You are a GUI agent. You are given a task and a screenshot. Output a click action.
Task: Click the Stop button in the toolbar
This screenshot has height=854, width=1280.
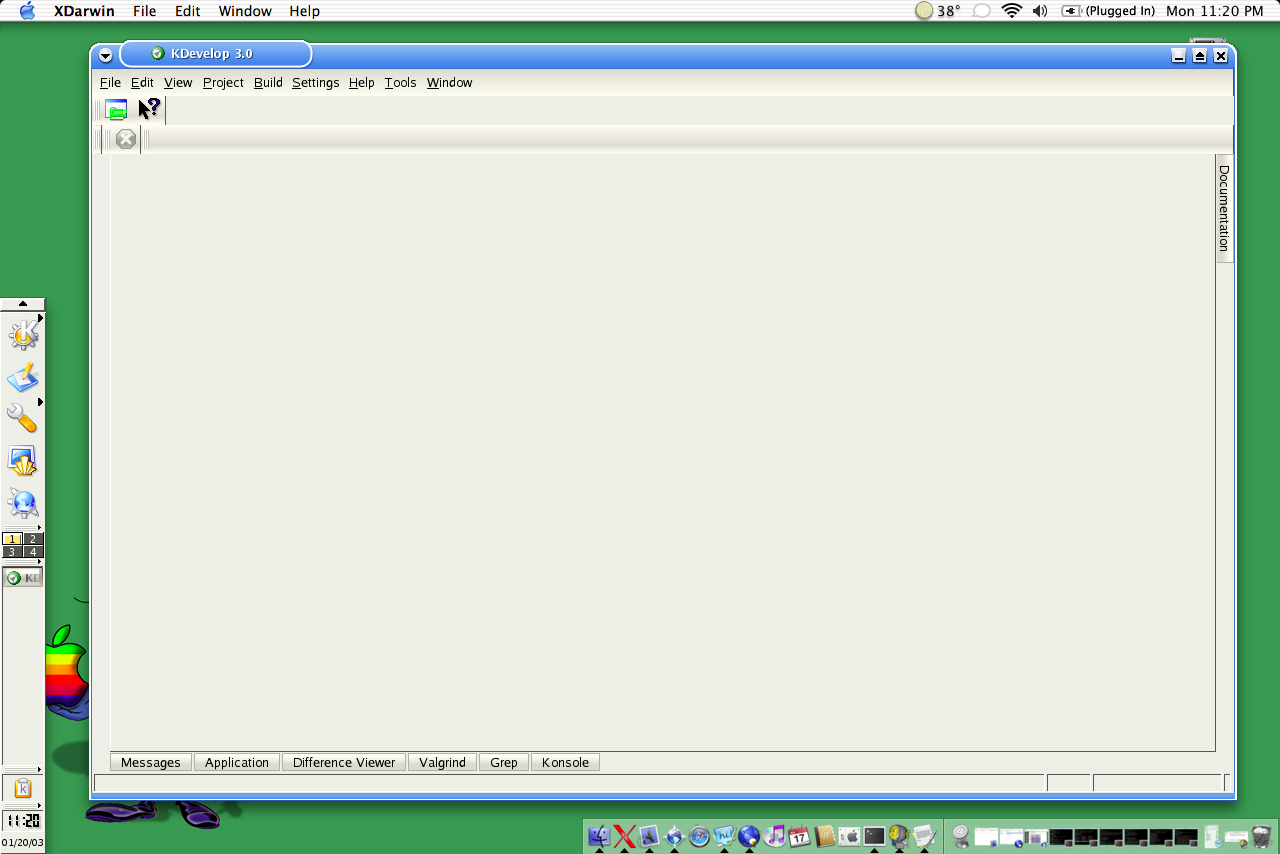pyautogui.click(x=125, y=139)
